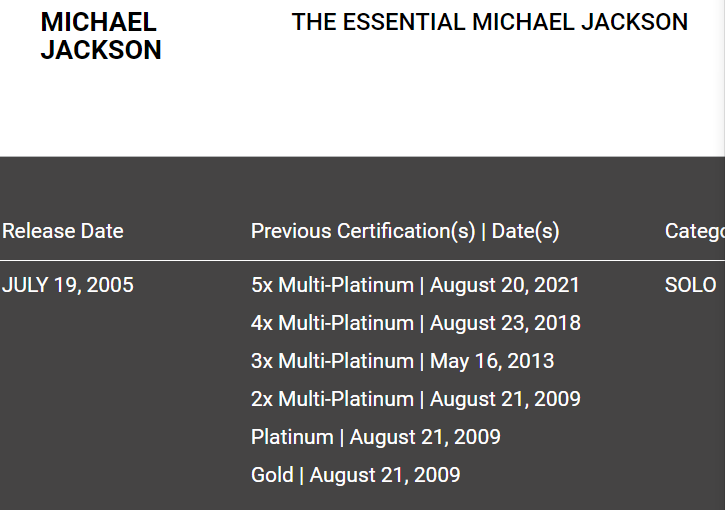Click the 5x Multi-Platinum certification text
Viewport: 725px width, 510px height.
coord(332,285)
